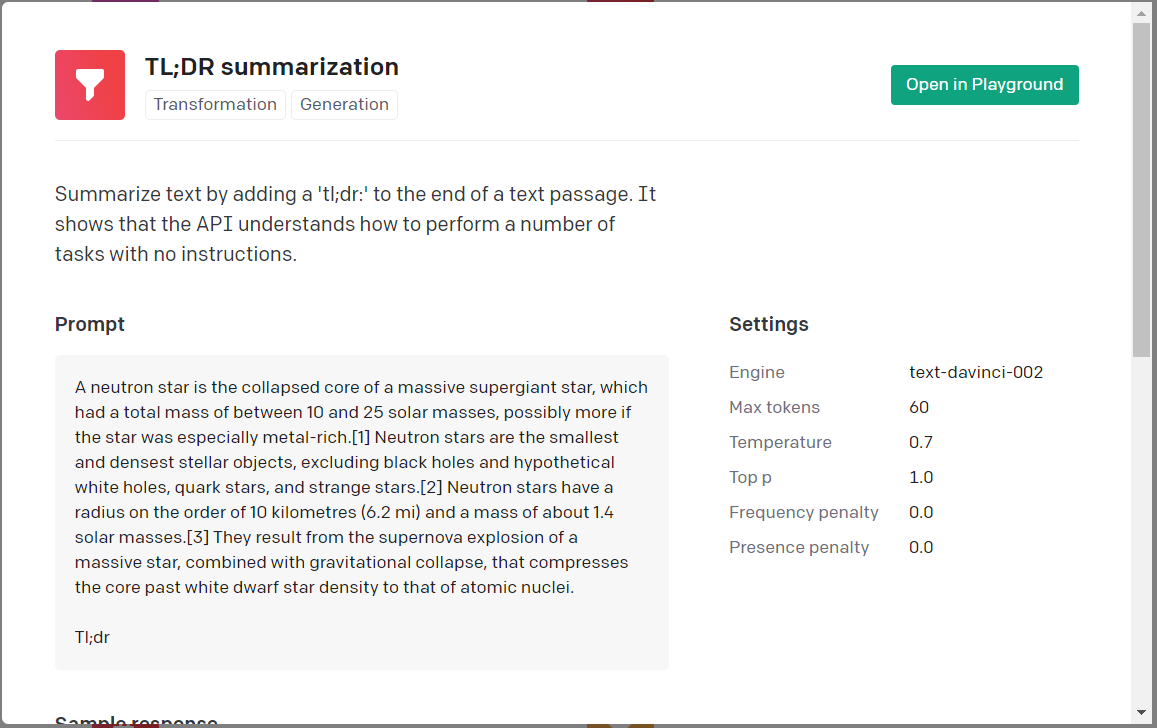Click the TL;DR summarization title
Viewport: 1157px width, 728px height.
click(x=271, y=66)
